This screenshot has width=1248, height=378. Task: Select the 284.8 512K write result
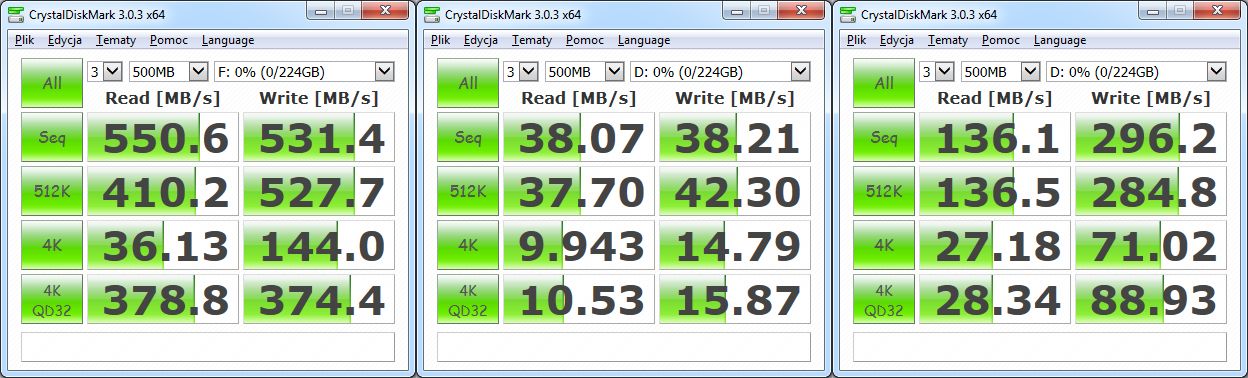point(1151,191)
